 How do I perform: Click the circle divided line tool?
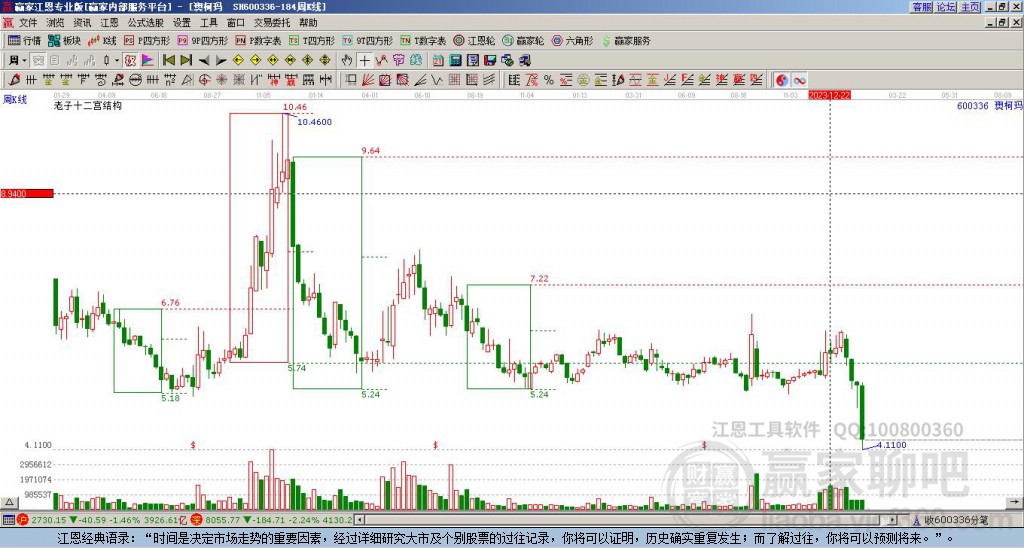pyautogui.click(x=136, y=80)
